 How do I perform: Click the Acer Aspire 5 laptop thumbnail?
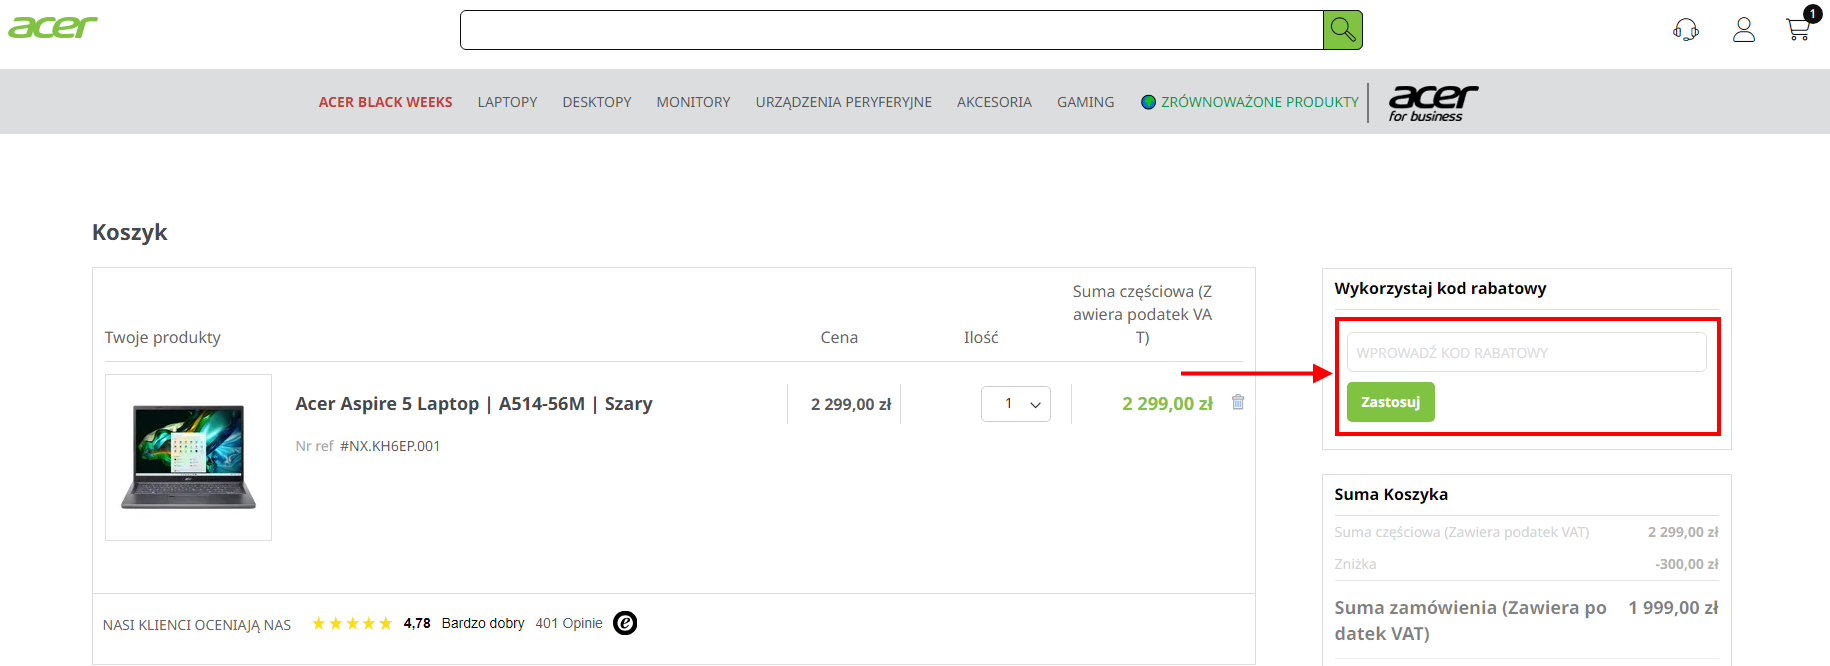pyautogui.click(x=188, y=457)
